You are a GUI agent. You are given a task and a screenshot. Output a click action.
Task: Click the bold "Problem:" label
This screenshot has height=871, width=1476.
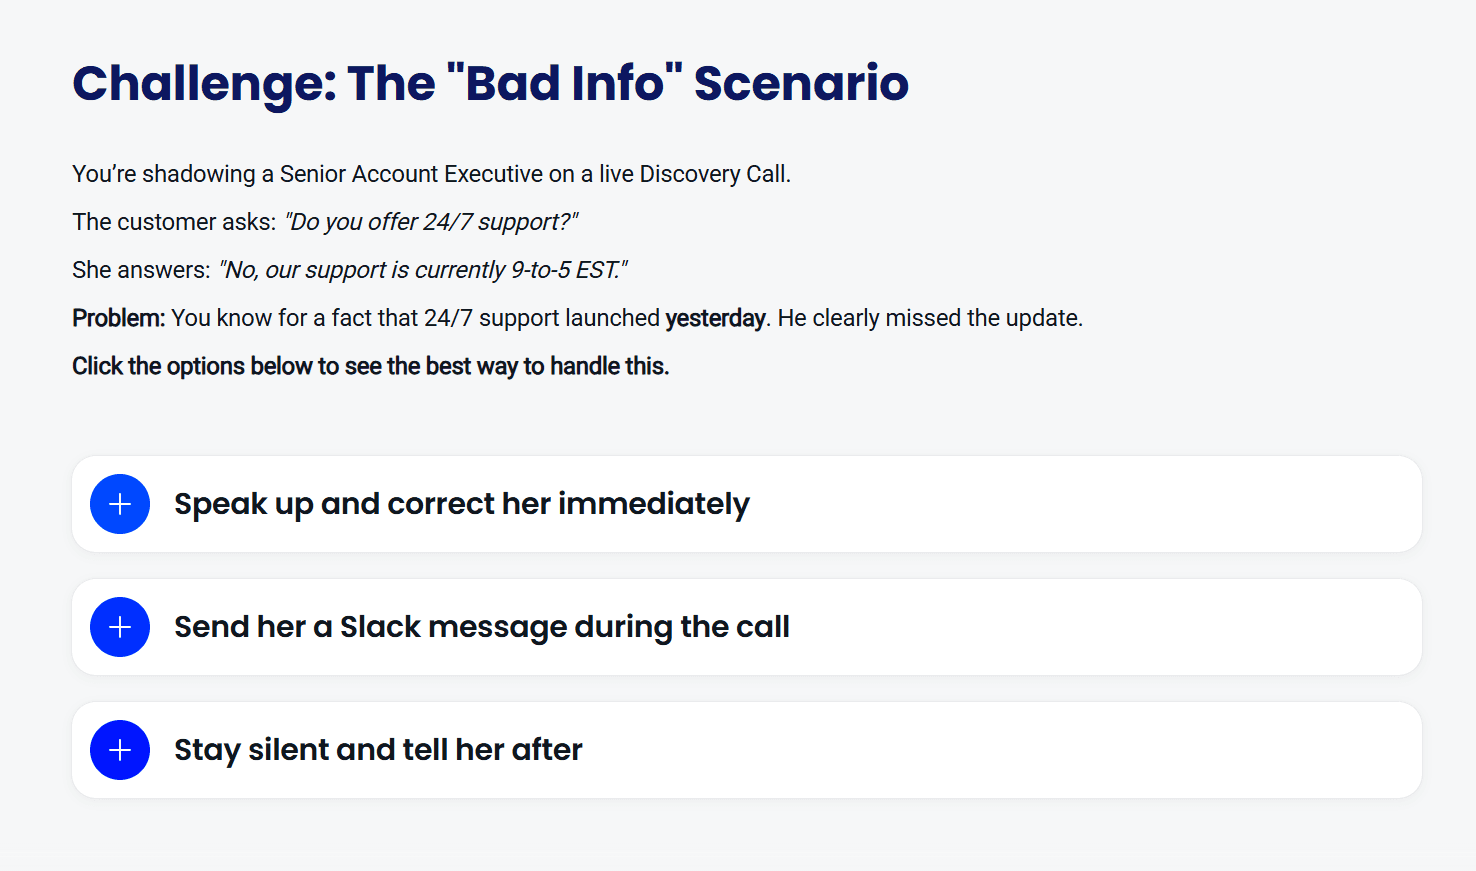(118, 318)
